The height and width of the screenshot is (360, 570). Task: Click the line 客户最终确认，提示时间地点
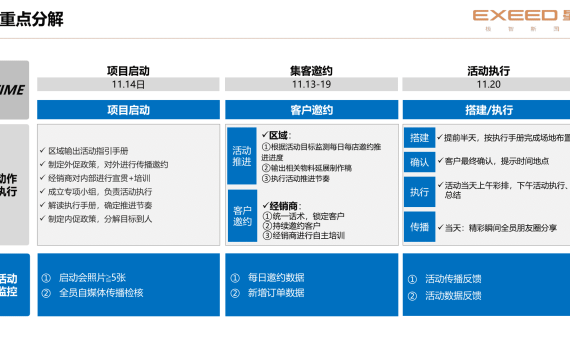click(x=497, y=161)
